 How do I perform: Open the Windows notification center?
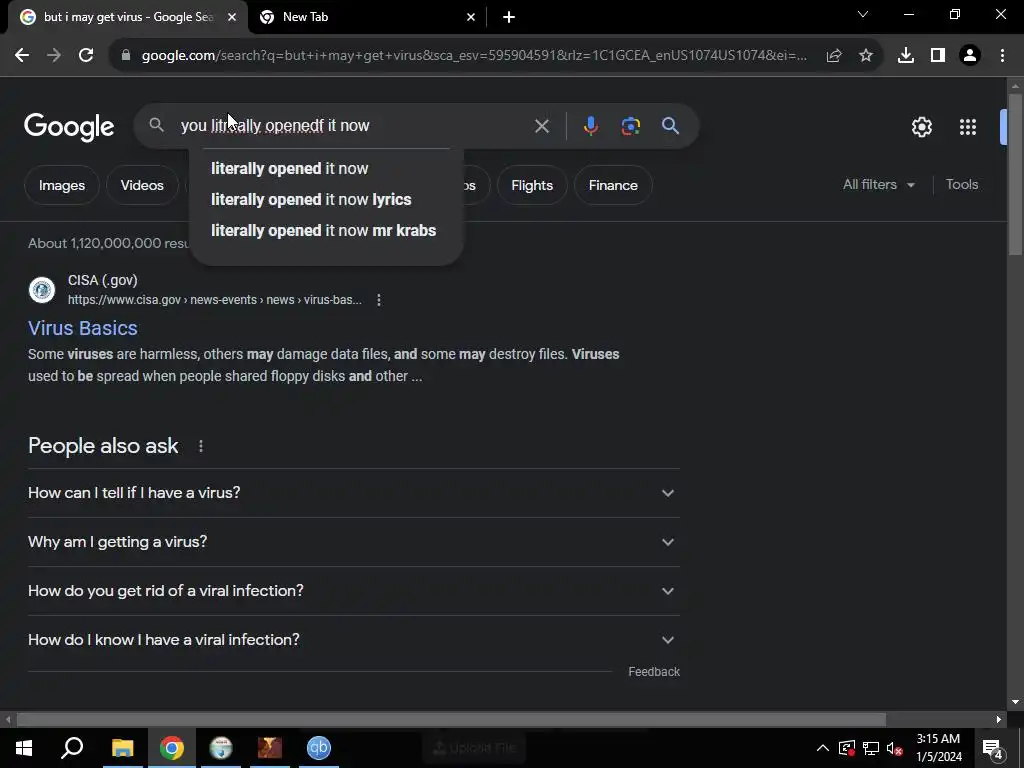[x=993, y=748]
